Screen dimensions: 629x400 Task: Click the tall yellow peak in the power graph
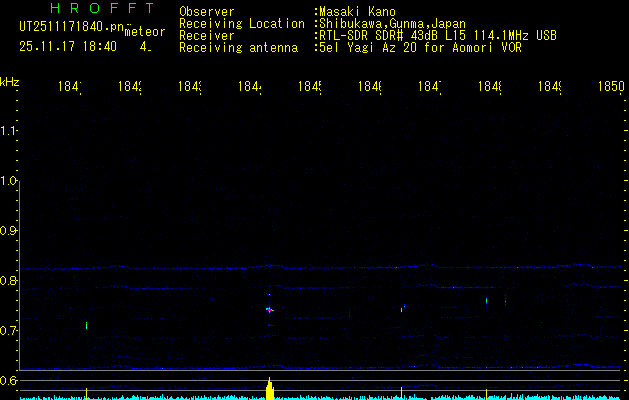pyautogui.click(x=270, y=389)
